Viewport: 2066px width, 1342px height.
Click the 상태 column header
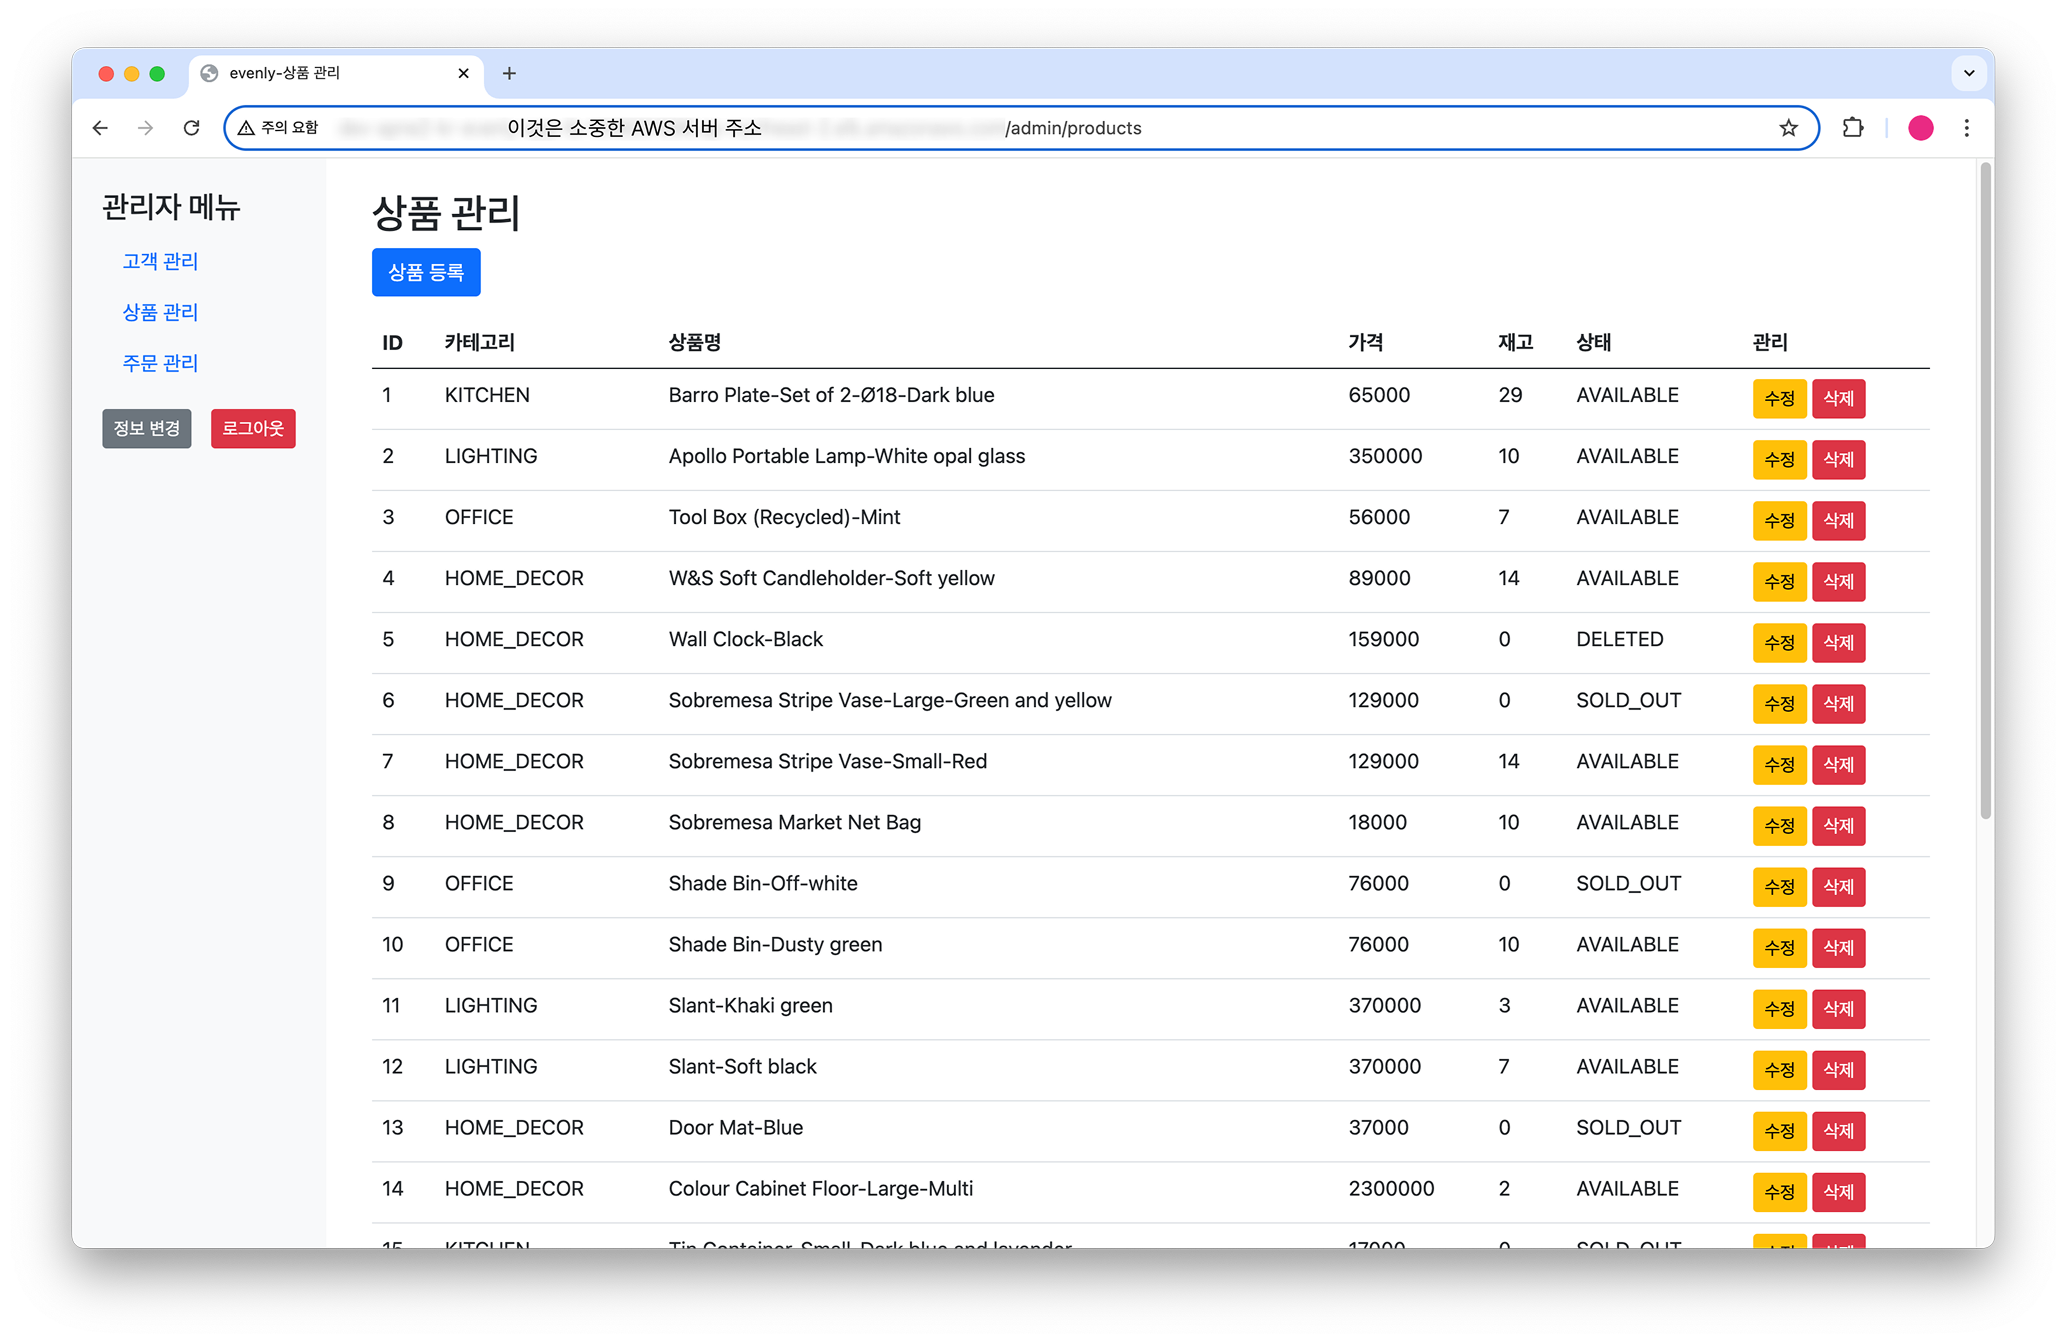click(1593, 342)
